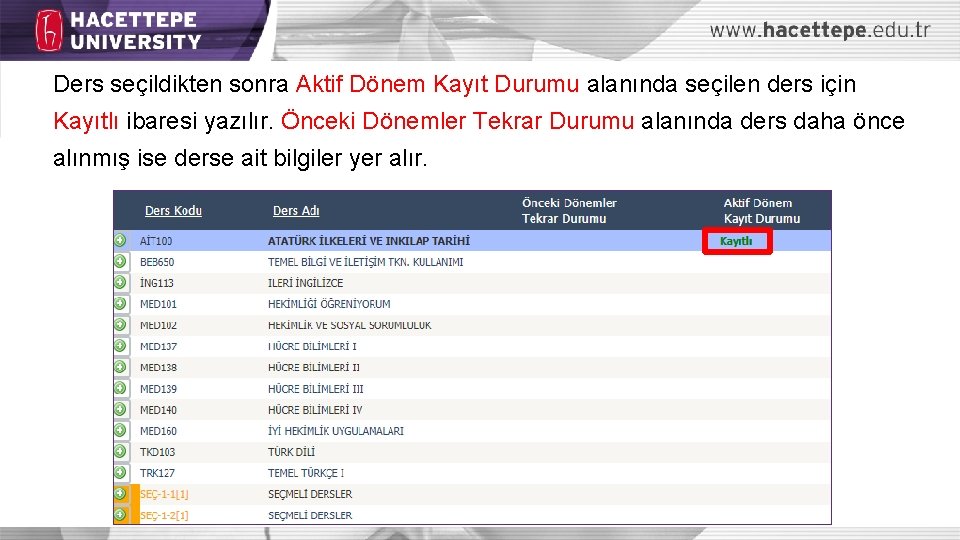
Task: Click the MED101 course code
Action: 158,304
